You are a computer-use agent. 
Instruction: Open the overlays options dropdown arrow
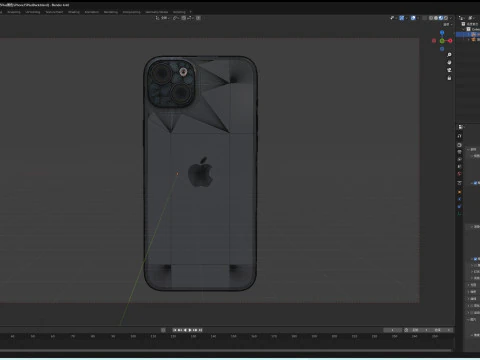[x=418, y=18]
